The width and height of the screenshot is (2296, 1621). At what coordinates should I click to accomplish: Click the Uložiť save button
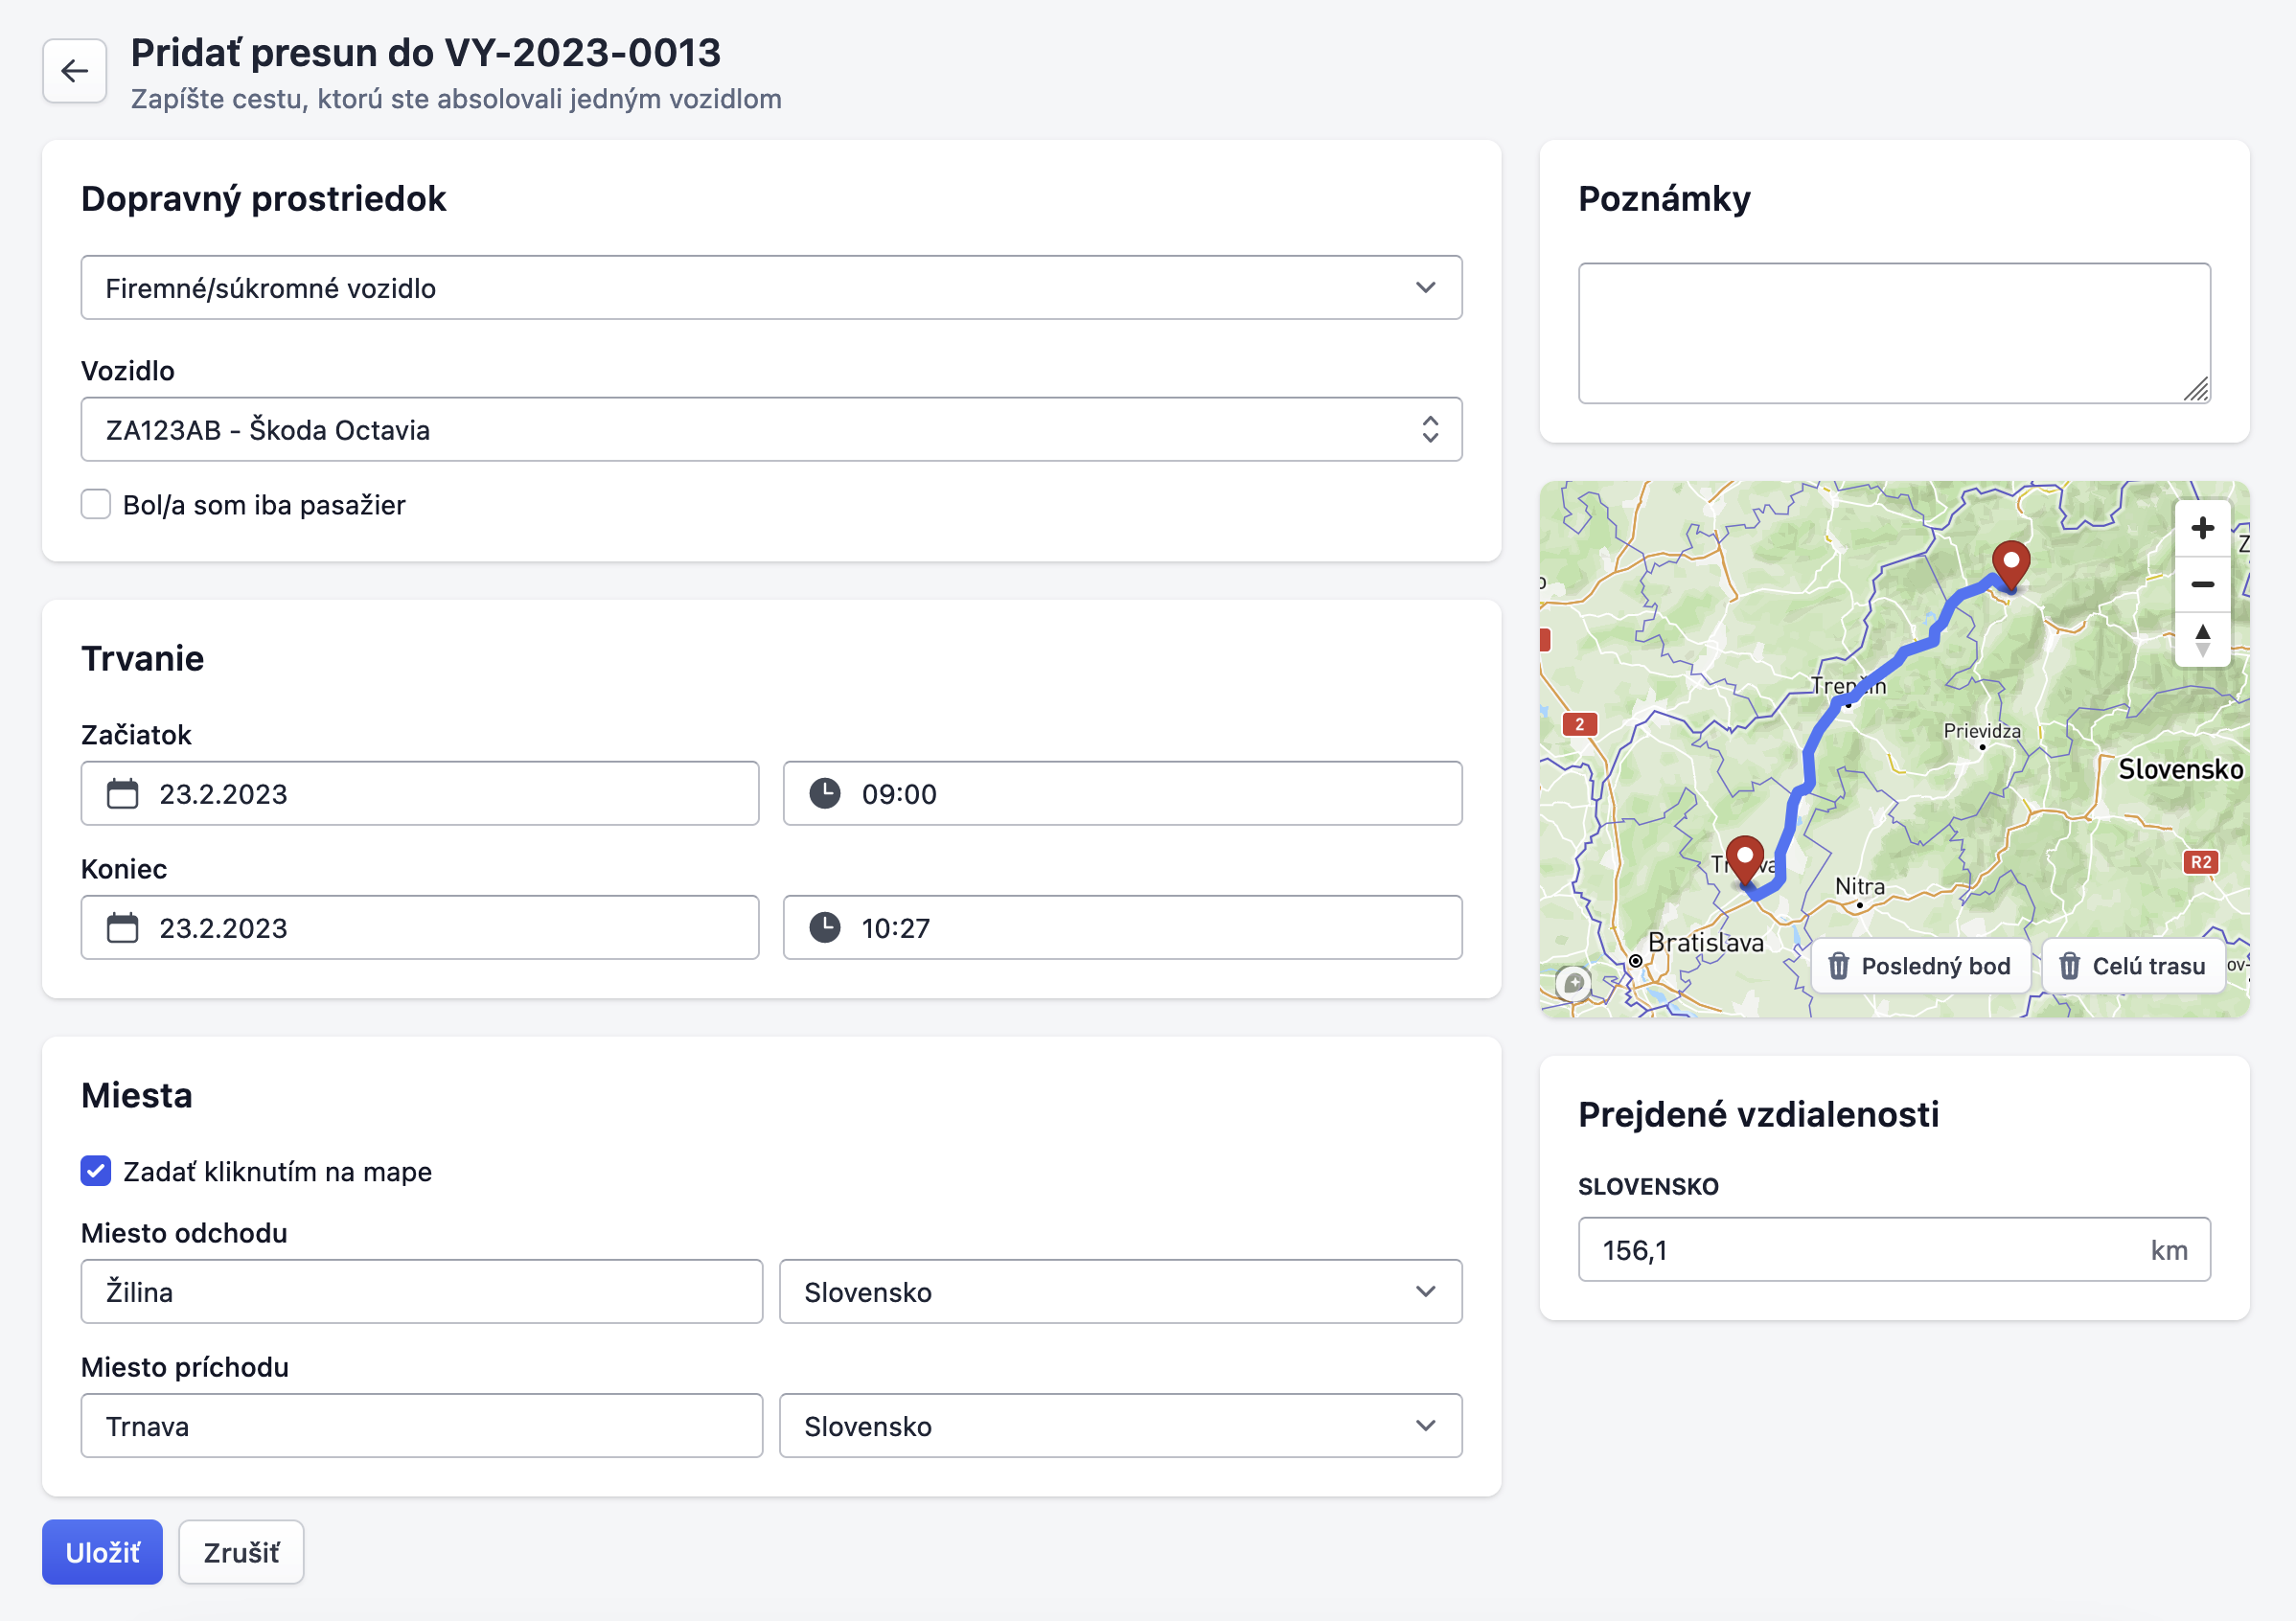[102, 1552]
